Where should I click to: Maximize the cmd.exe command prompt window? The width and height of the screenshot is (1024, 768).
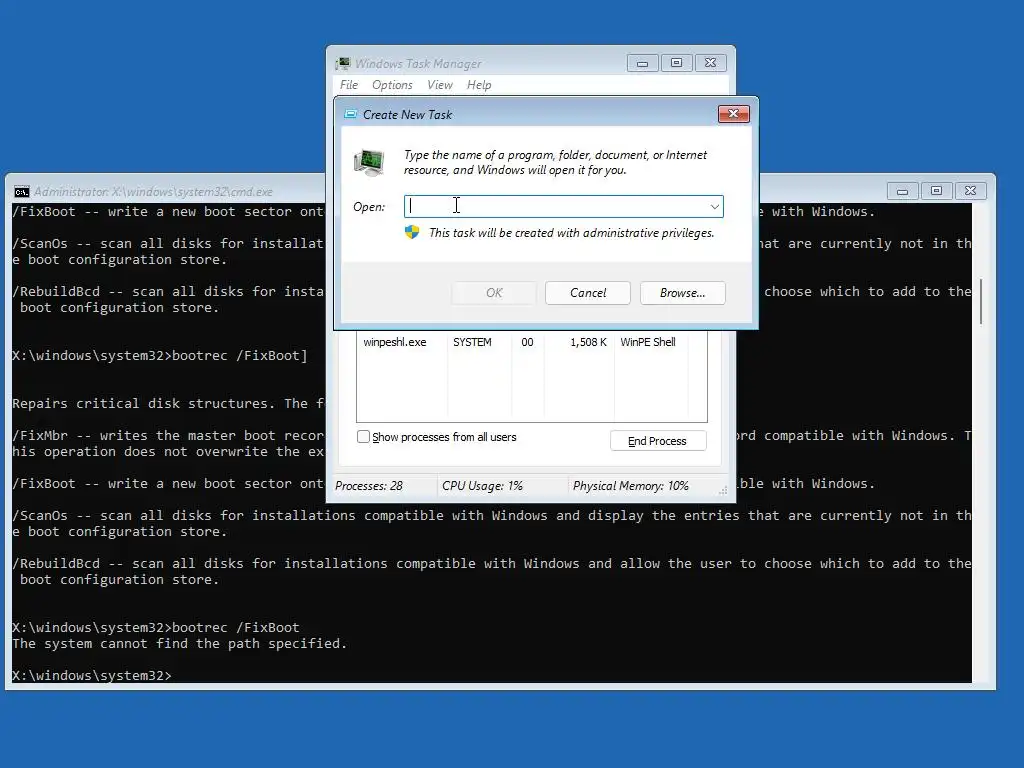click(x=936, y=191)
